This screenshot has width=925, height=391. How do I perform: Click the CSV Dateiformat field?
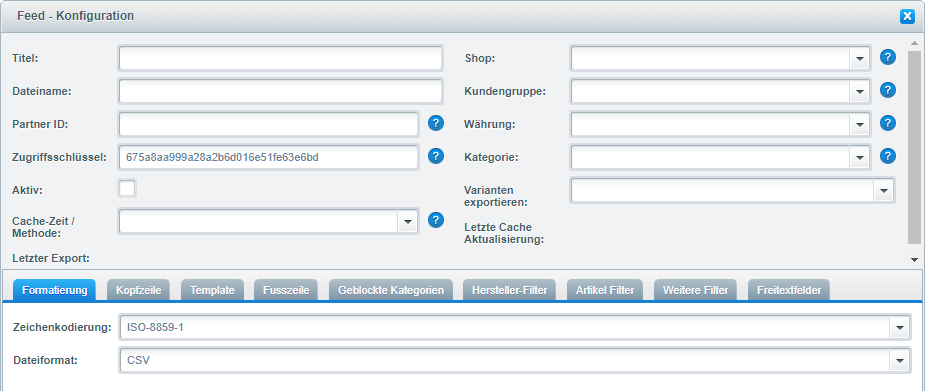(x=504, y=360)
